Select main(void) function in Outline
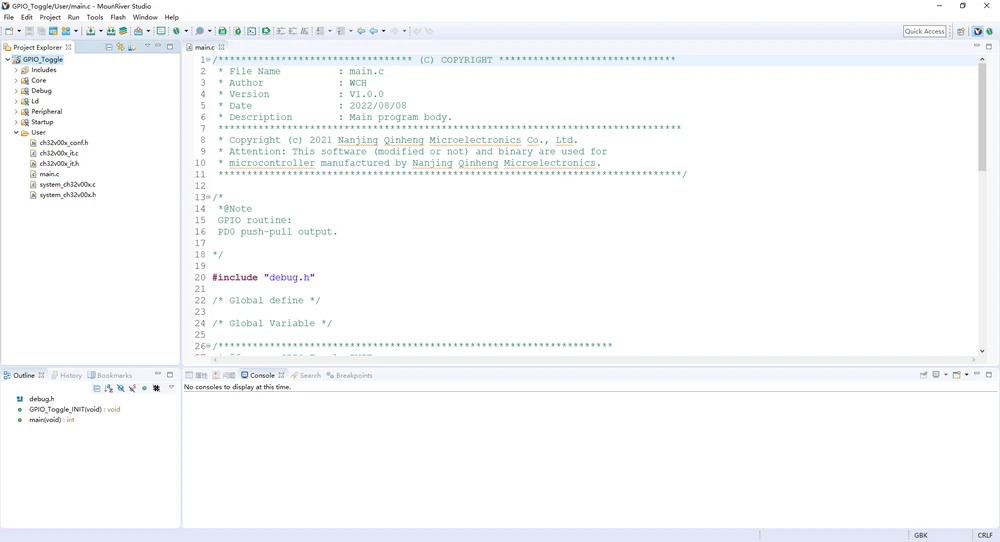This screenshot has height=542, width=1000. click(x=51, y=420)
